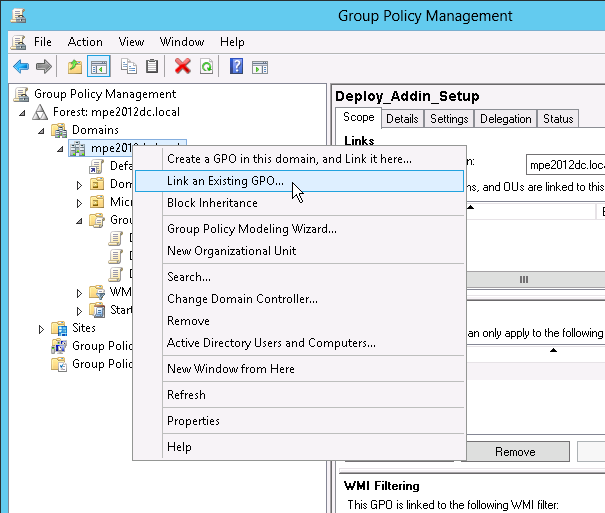Click the blue Help question mark icon
The height and width of the screenshot is (513, 605).
pyautogui.click(x=237, y=67)
